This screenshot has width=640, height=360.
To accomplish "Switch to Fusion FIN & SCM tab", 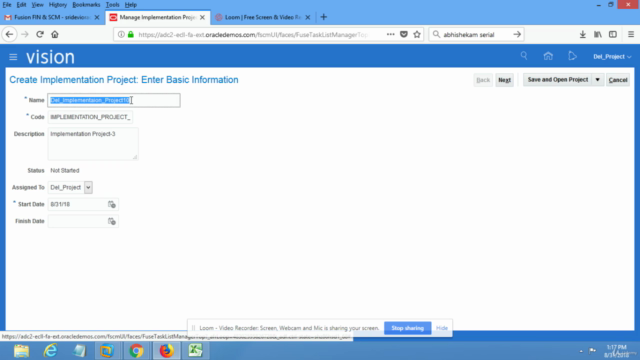I will (x=52, y=17).
